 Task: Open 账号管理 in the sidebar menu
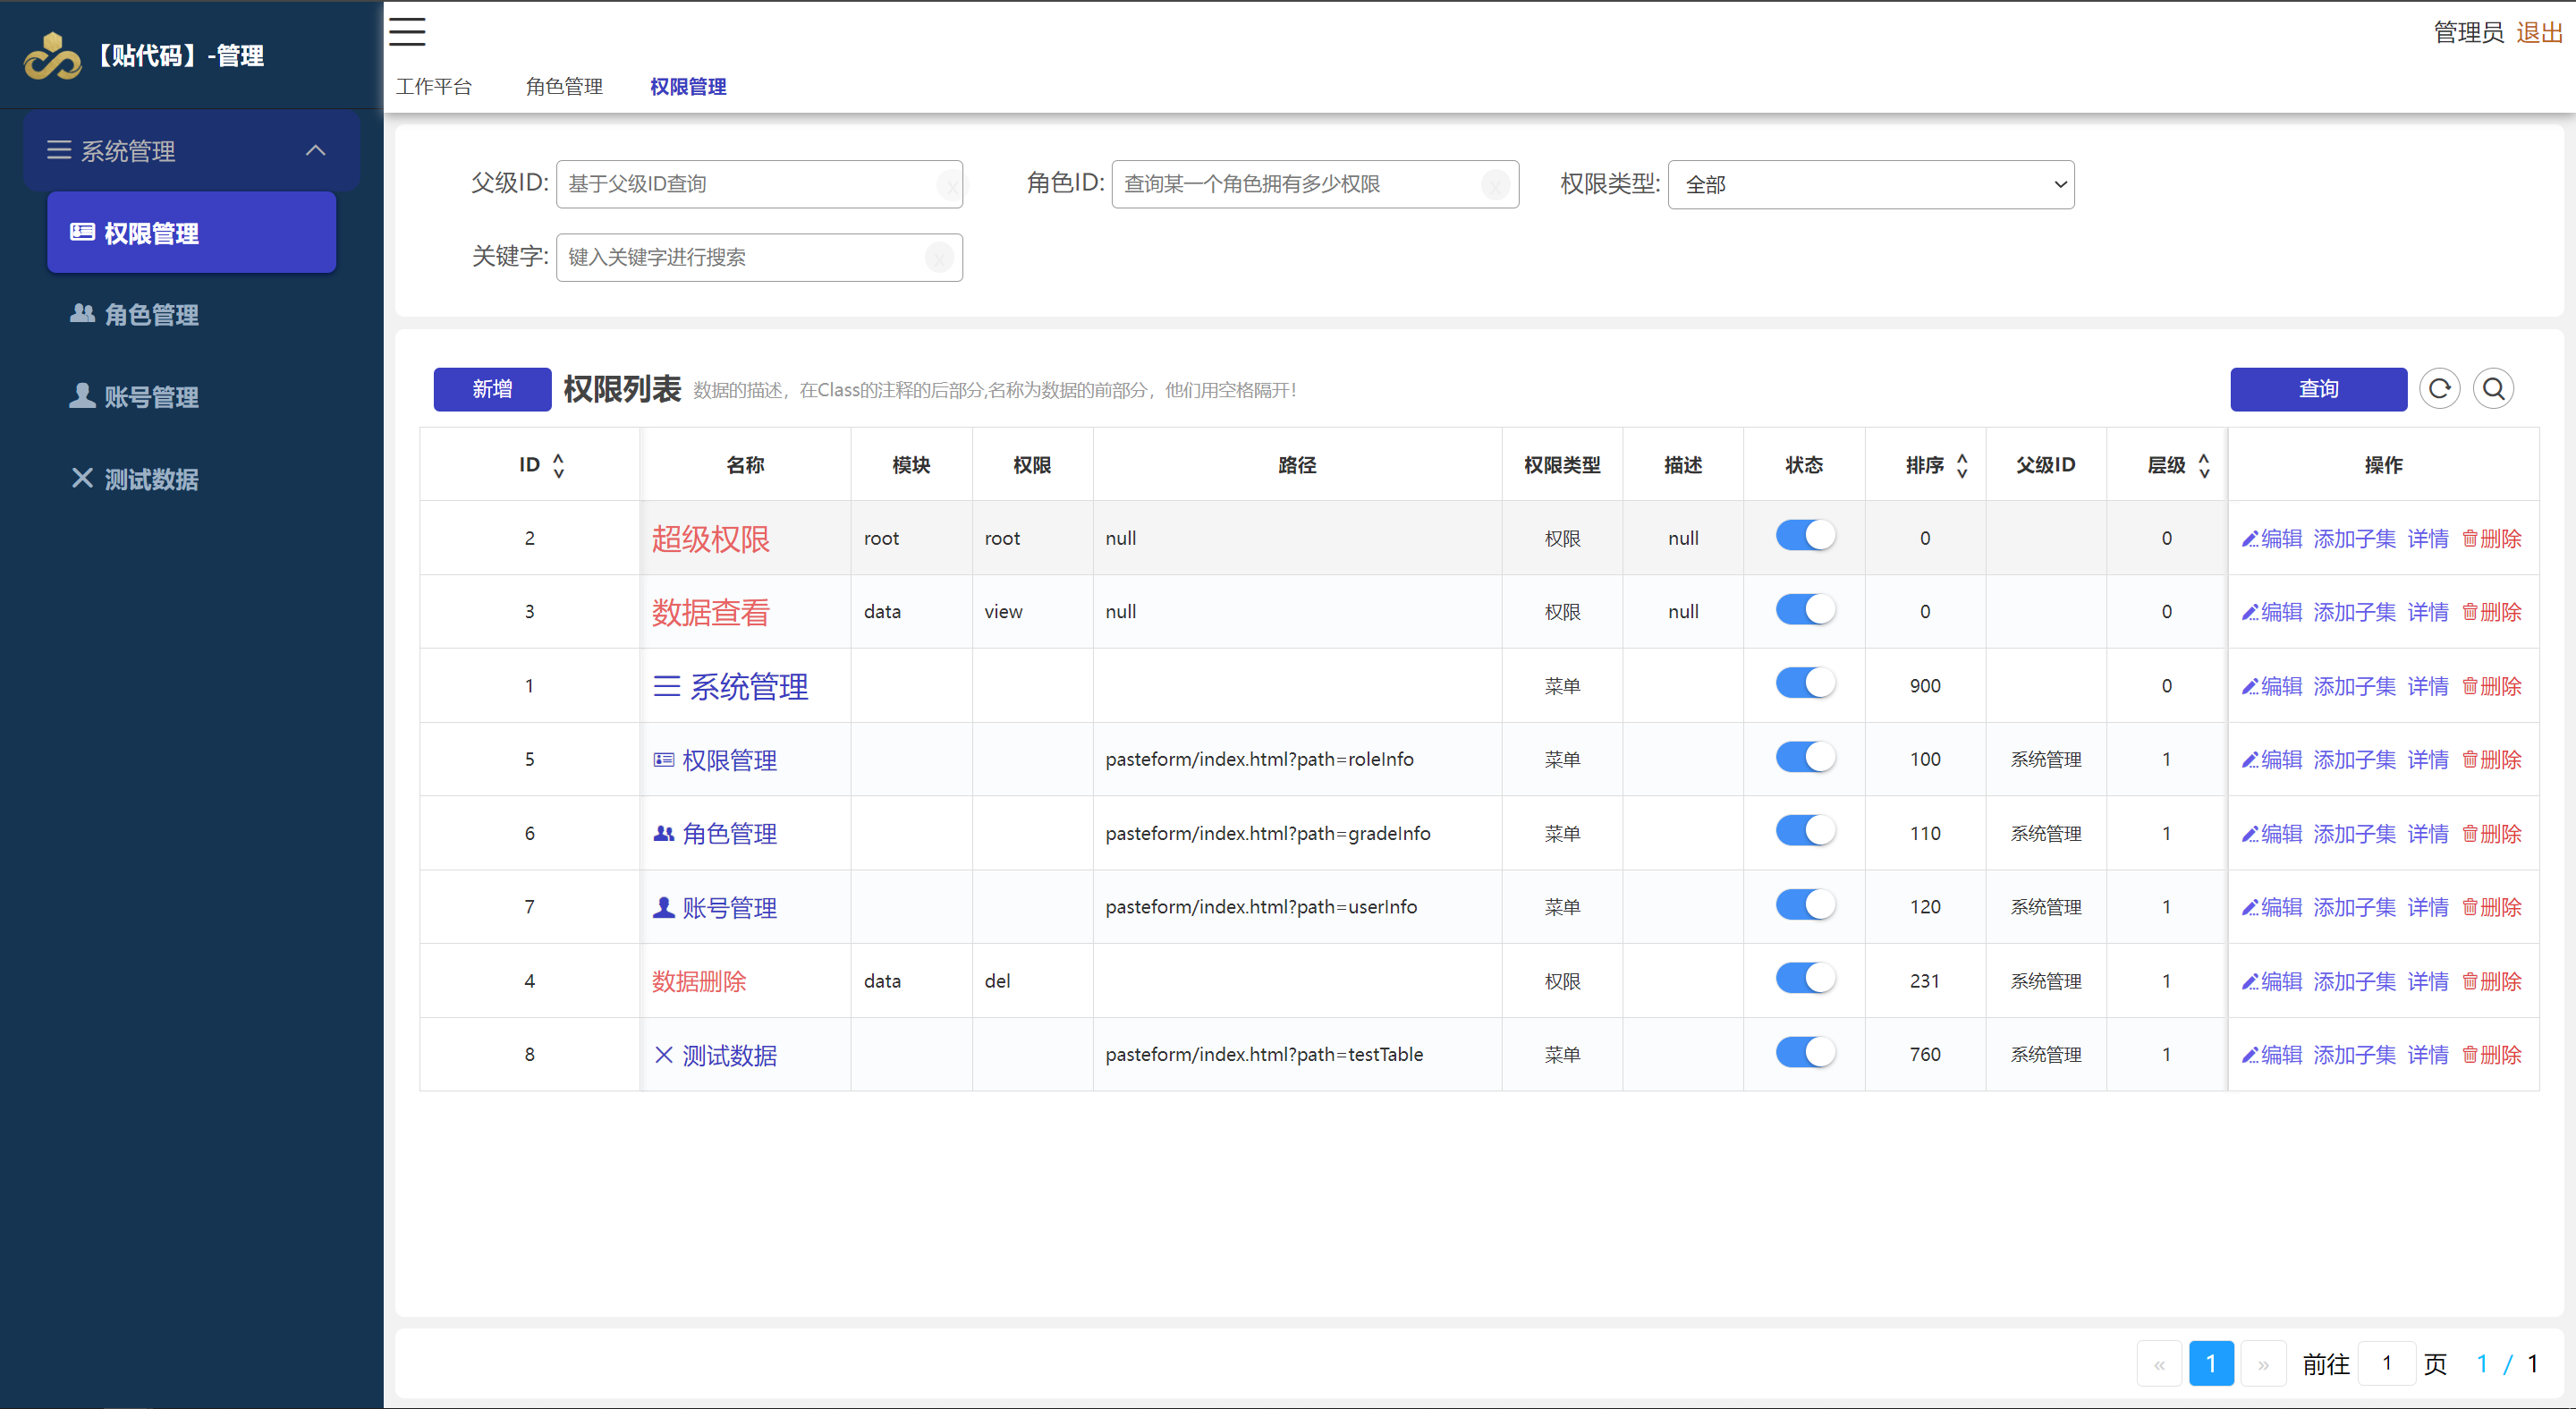[x=150, y=397]
